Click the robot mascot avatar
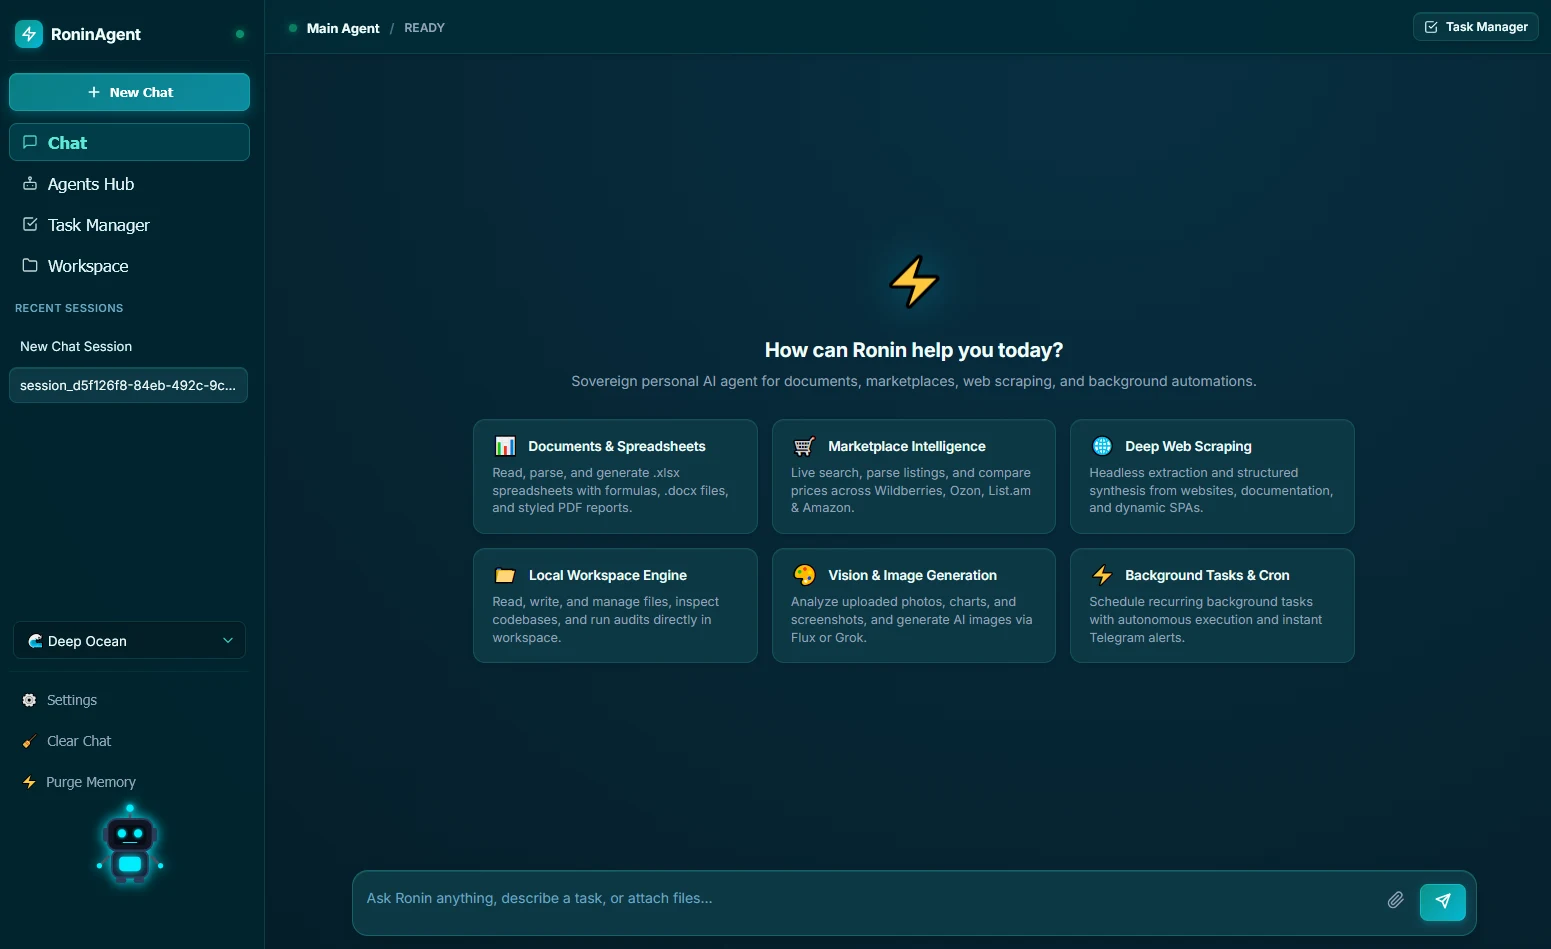 pyautogui.click(x=130, y=846)
